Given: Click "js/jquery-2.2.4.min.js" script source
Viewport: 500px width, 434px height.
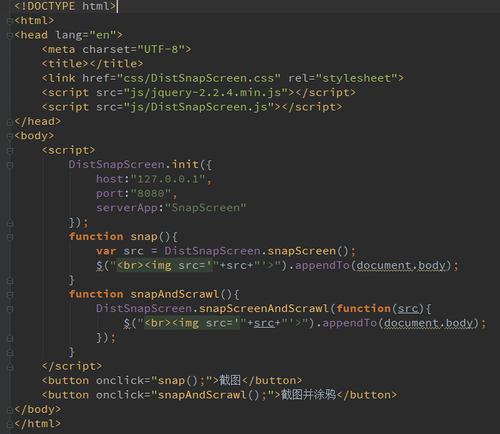Looking at the screenshot, I should pyautogui.click(x=206, y=92).
